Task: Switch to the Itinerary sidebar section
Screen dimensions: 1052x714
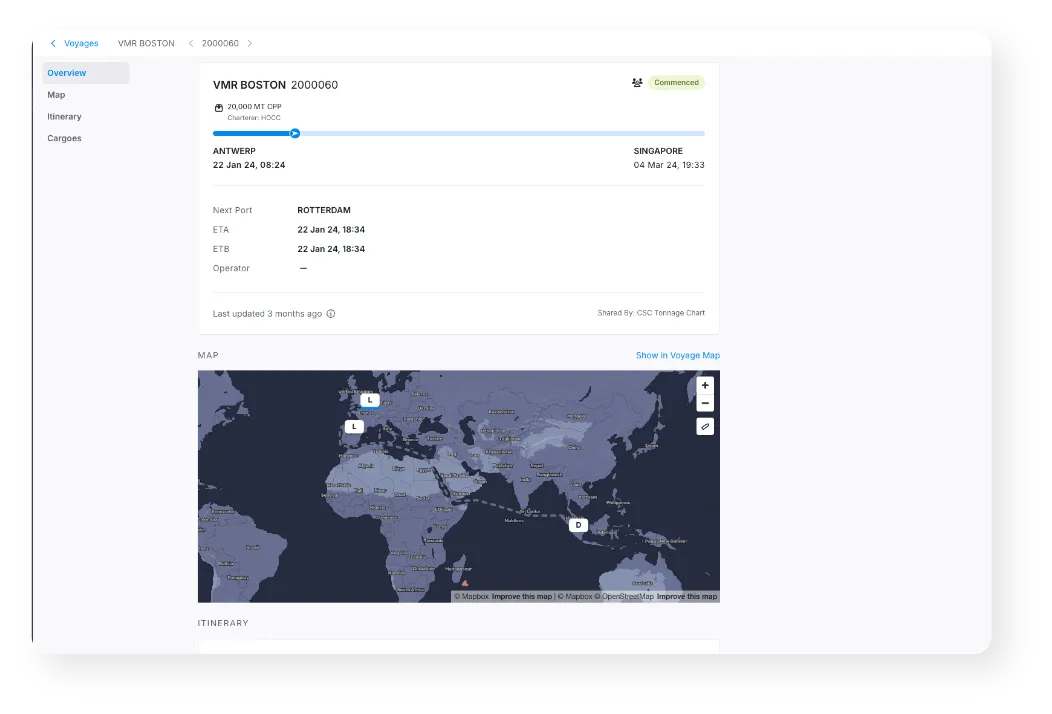Action: [x=64, y=116]
